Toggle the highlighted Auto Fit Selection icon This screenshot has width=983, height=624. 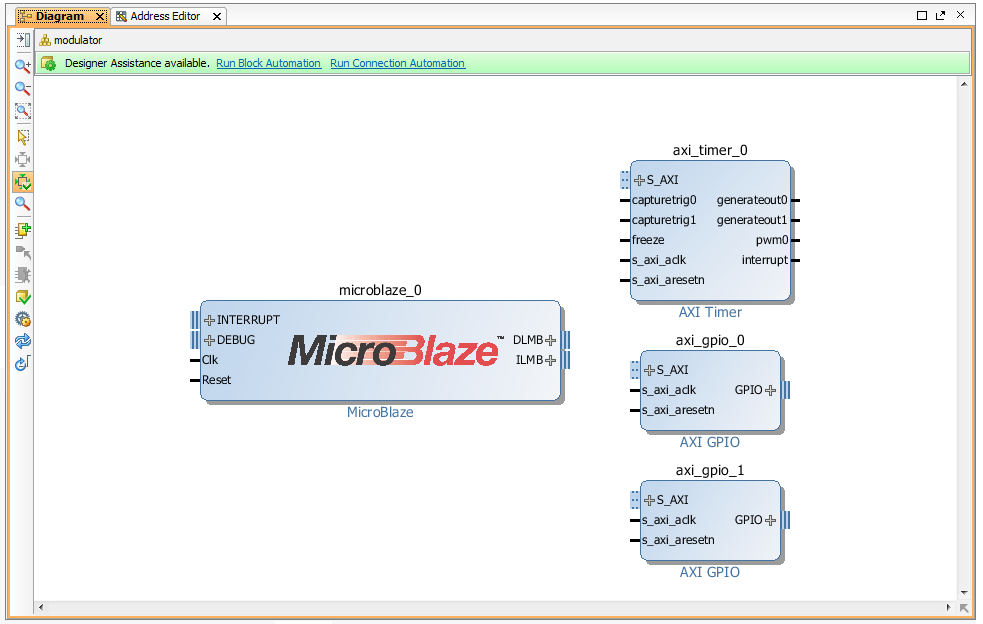click(23, 182)
